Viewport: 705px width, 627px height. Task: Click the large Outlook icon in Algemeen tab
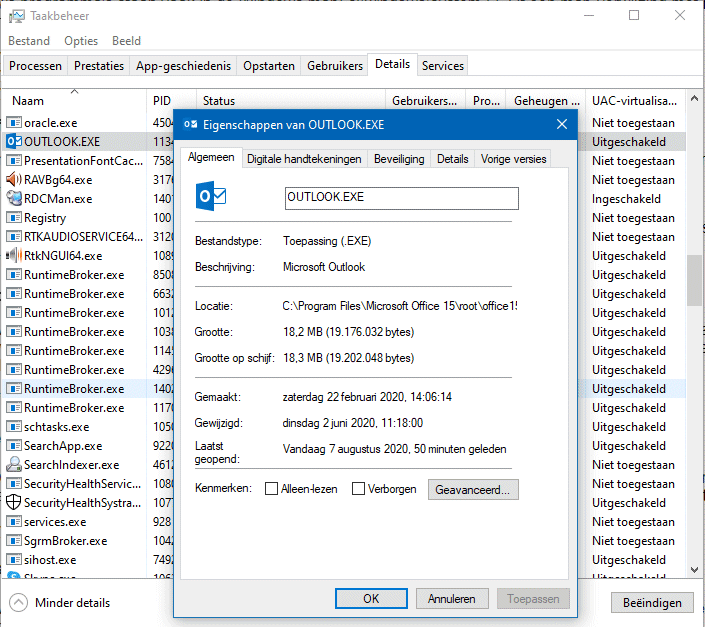coord(211,196)
